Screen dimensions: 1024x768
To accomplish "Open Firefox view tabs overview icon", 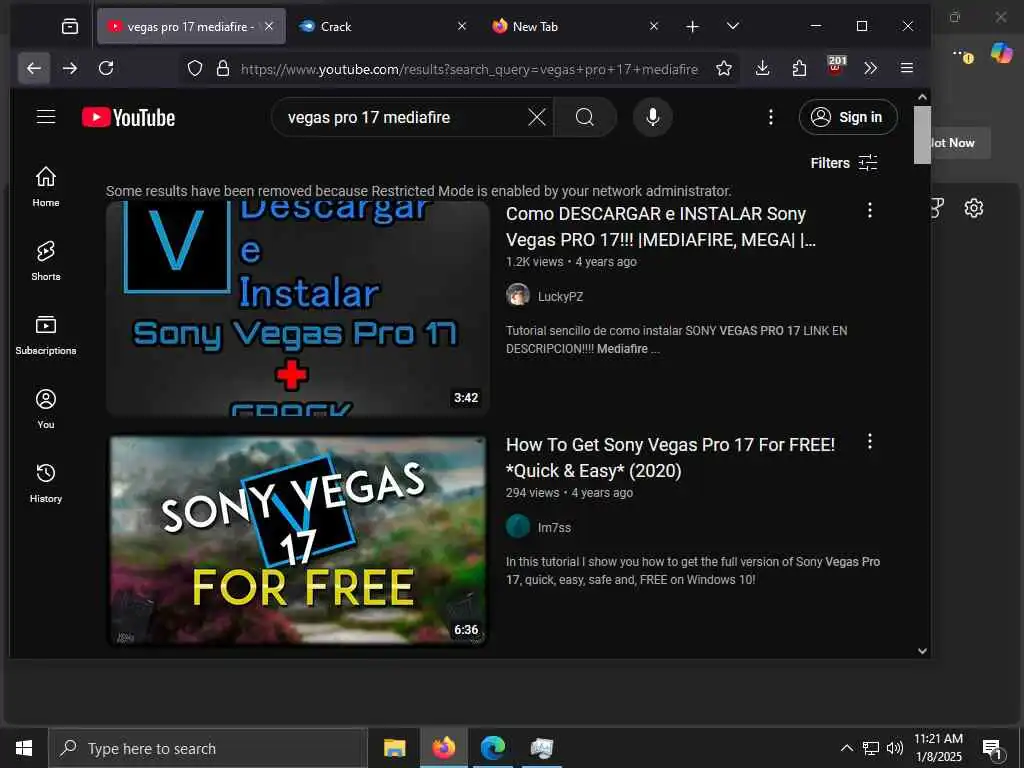I will (x=70, y=26).
